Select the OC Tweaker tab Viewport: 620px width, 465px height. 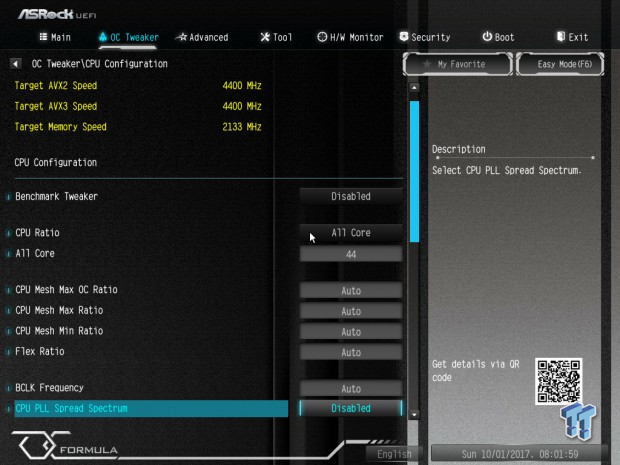pos(129,37)
